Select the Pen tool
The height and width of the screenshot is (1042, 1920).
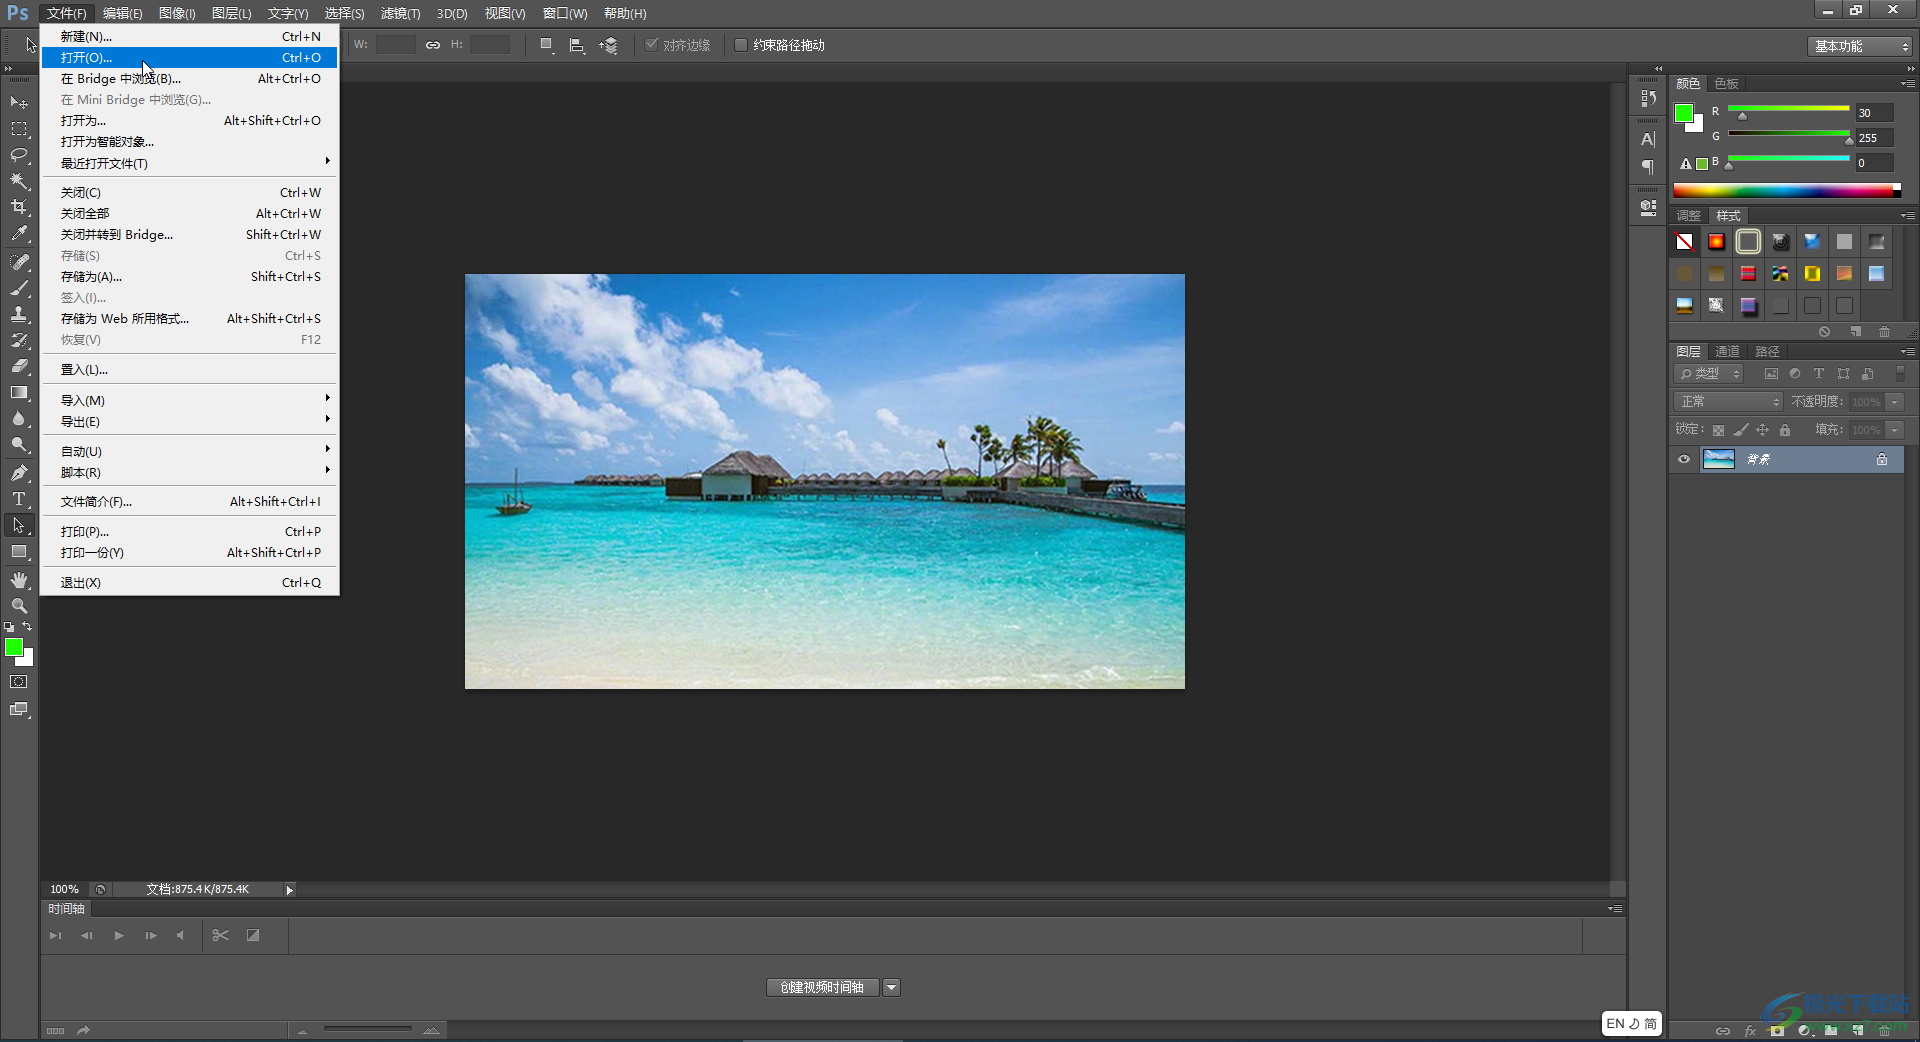[x=19, y=472]
